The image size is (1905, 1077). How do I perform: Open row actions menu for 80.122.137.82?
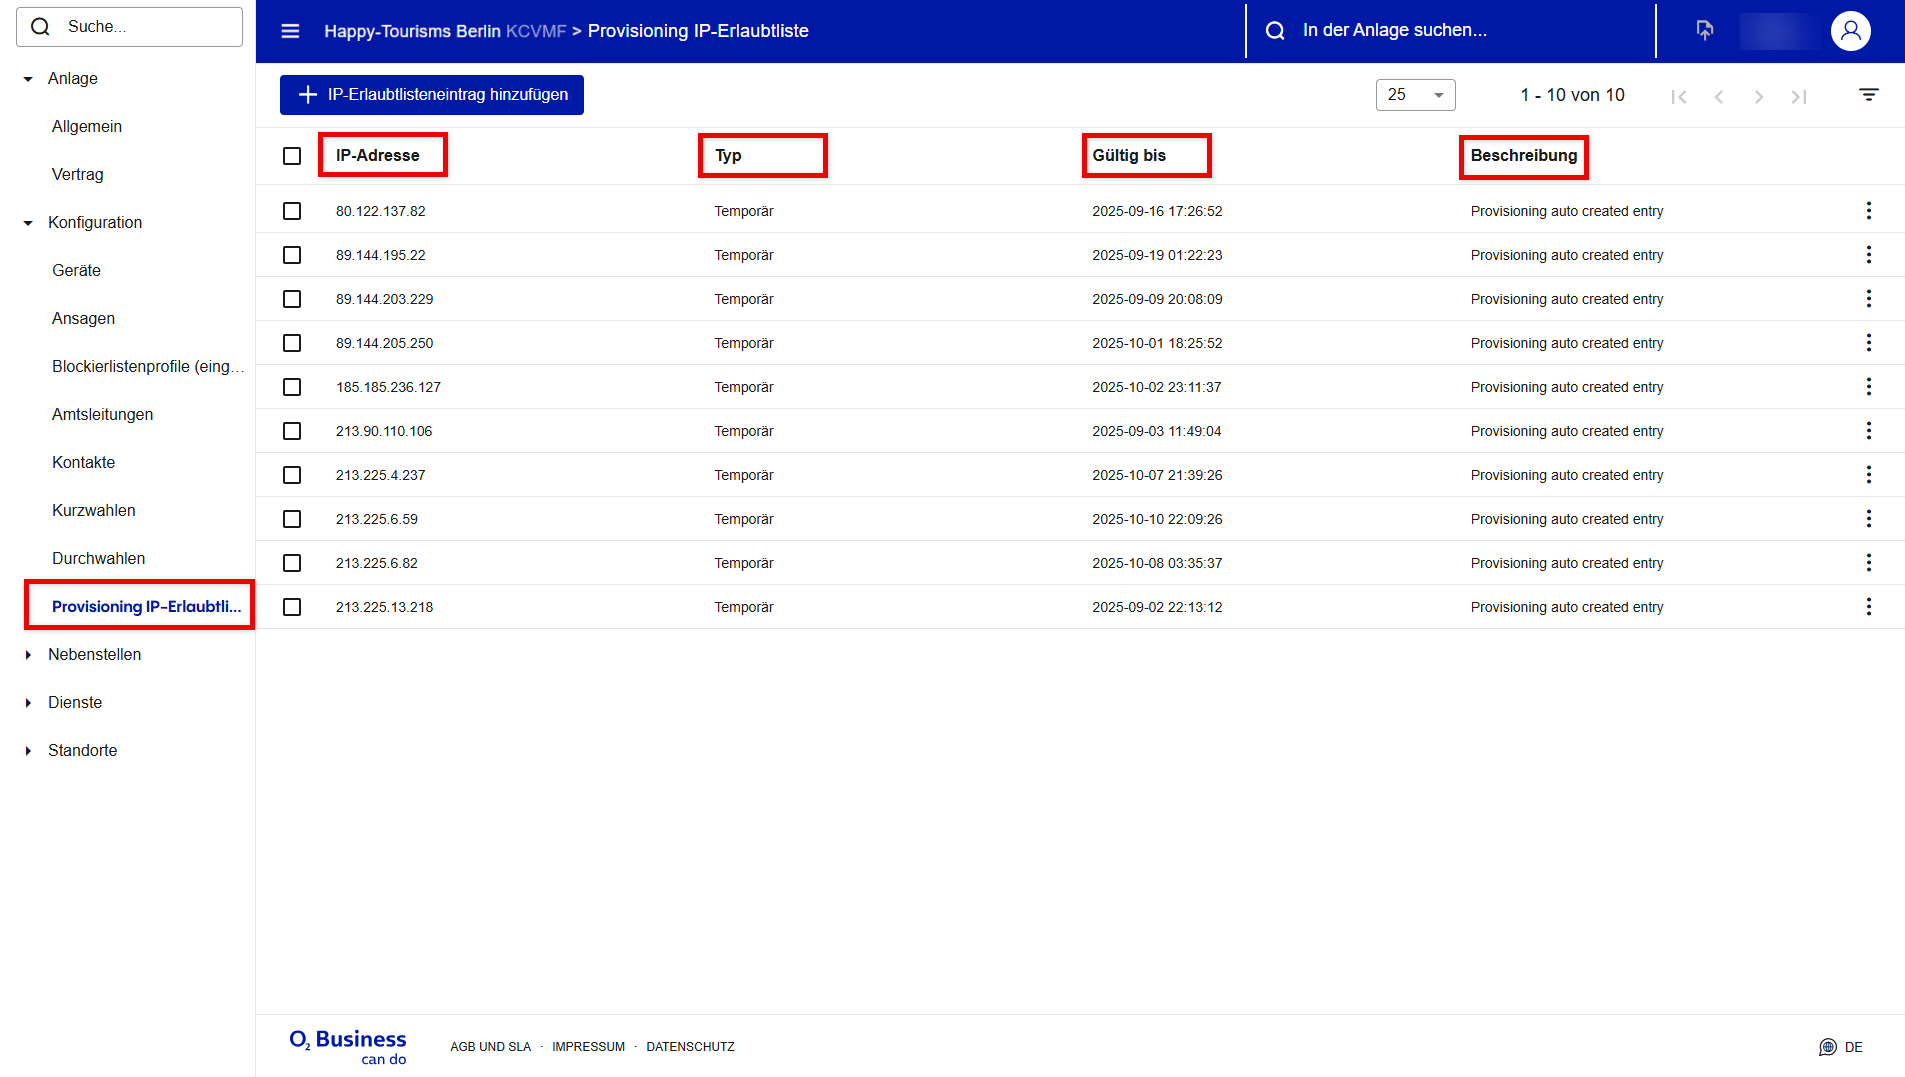coord(1868,211)
